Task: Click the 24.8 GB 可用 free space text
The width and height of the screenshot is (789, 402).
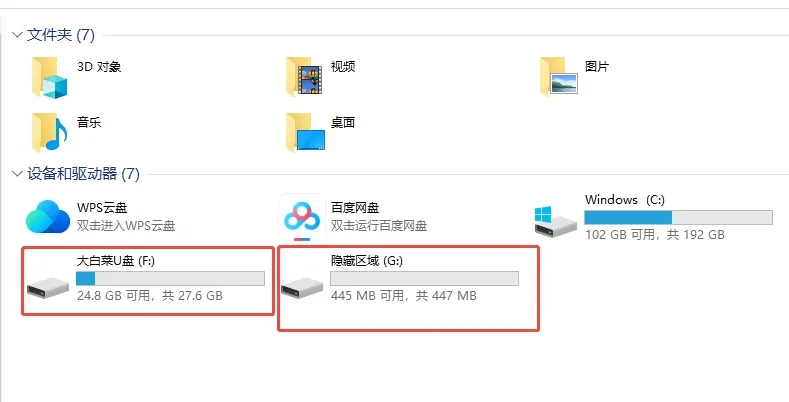Action: 113,295
